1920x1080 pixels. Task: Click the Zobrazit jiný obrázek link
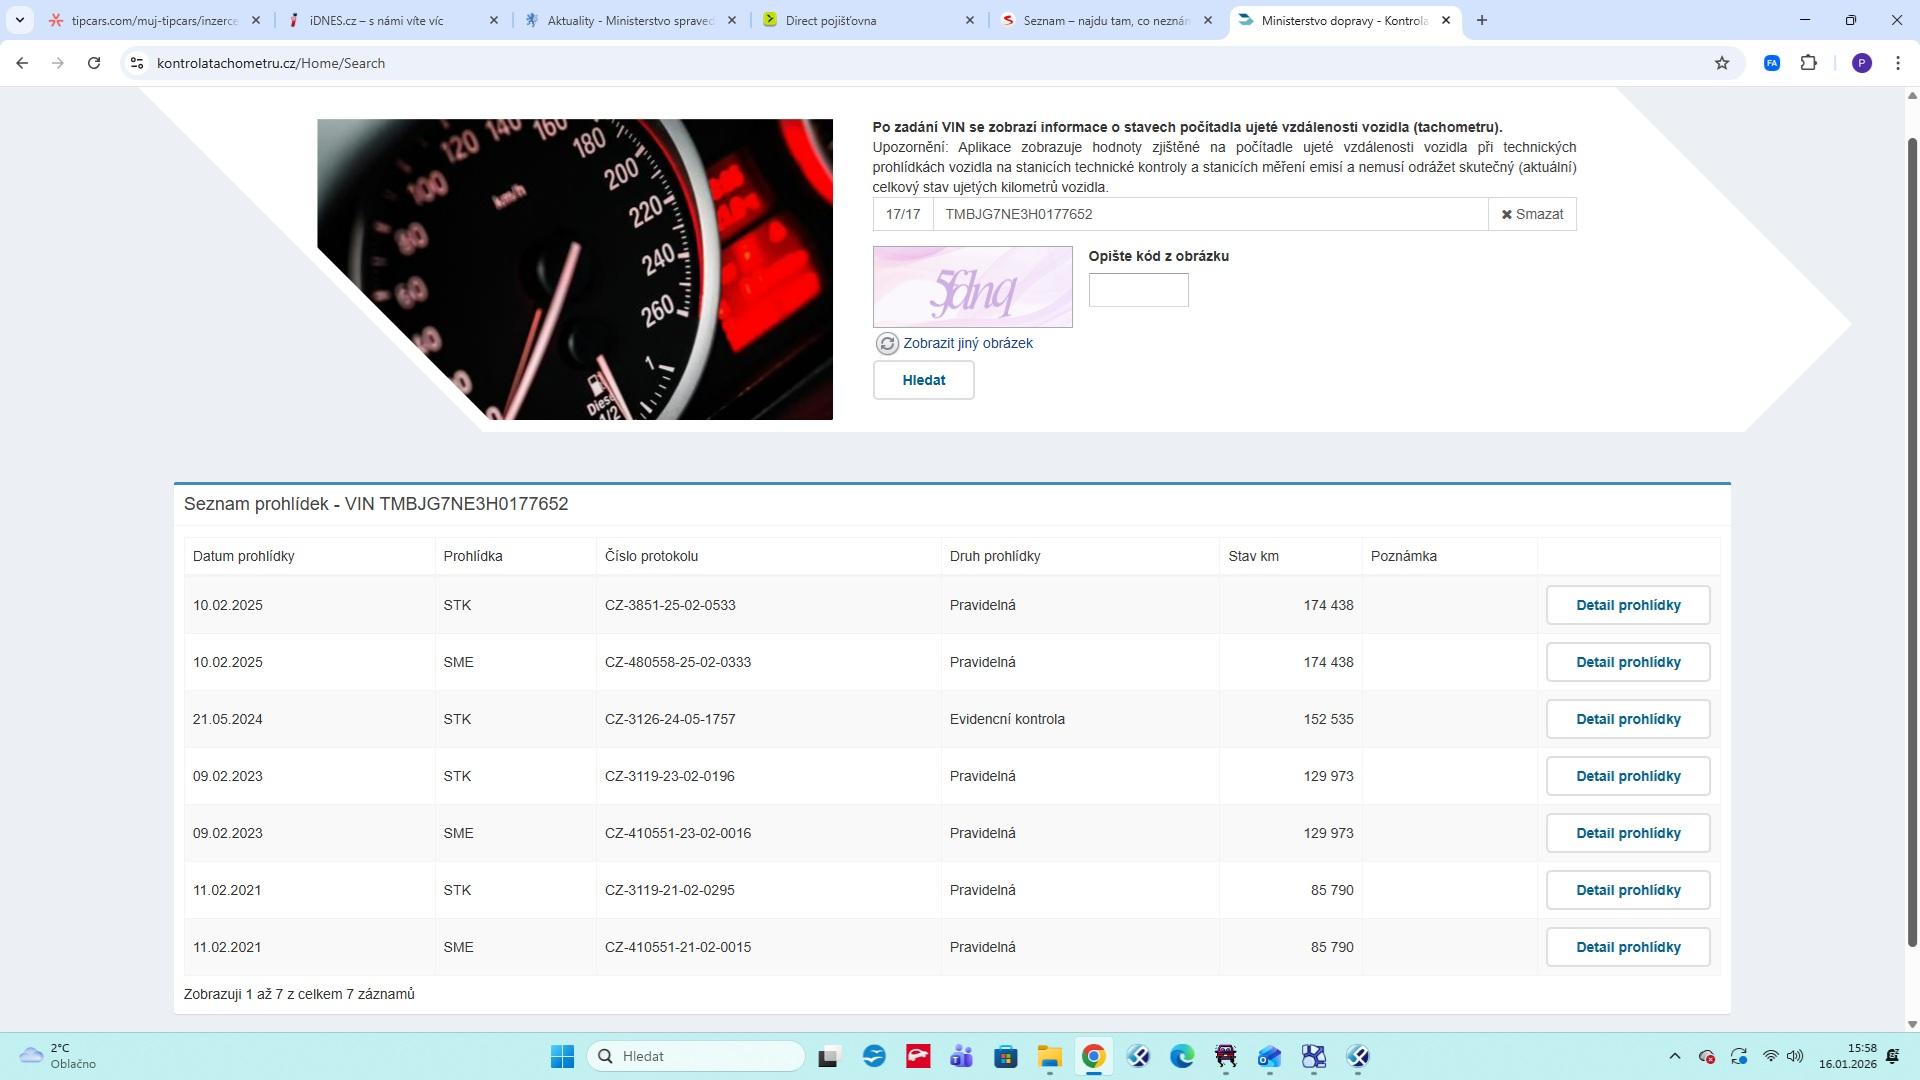coord(967,343)
